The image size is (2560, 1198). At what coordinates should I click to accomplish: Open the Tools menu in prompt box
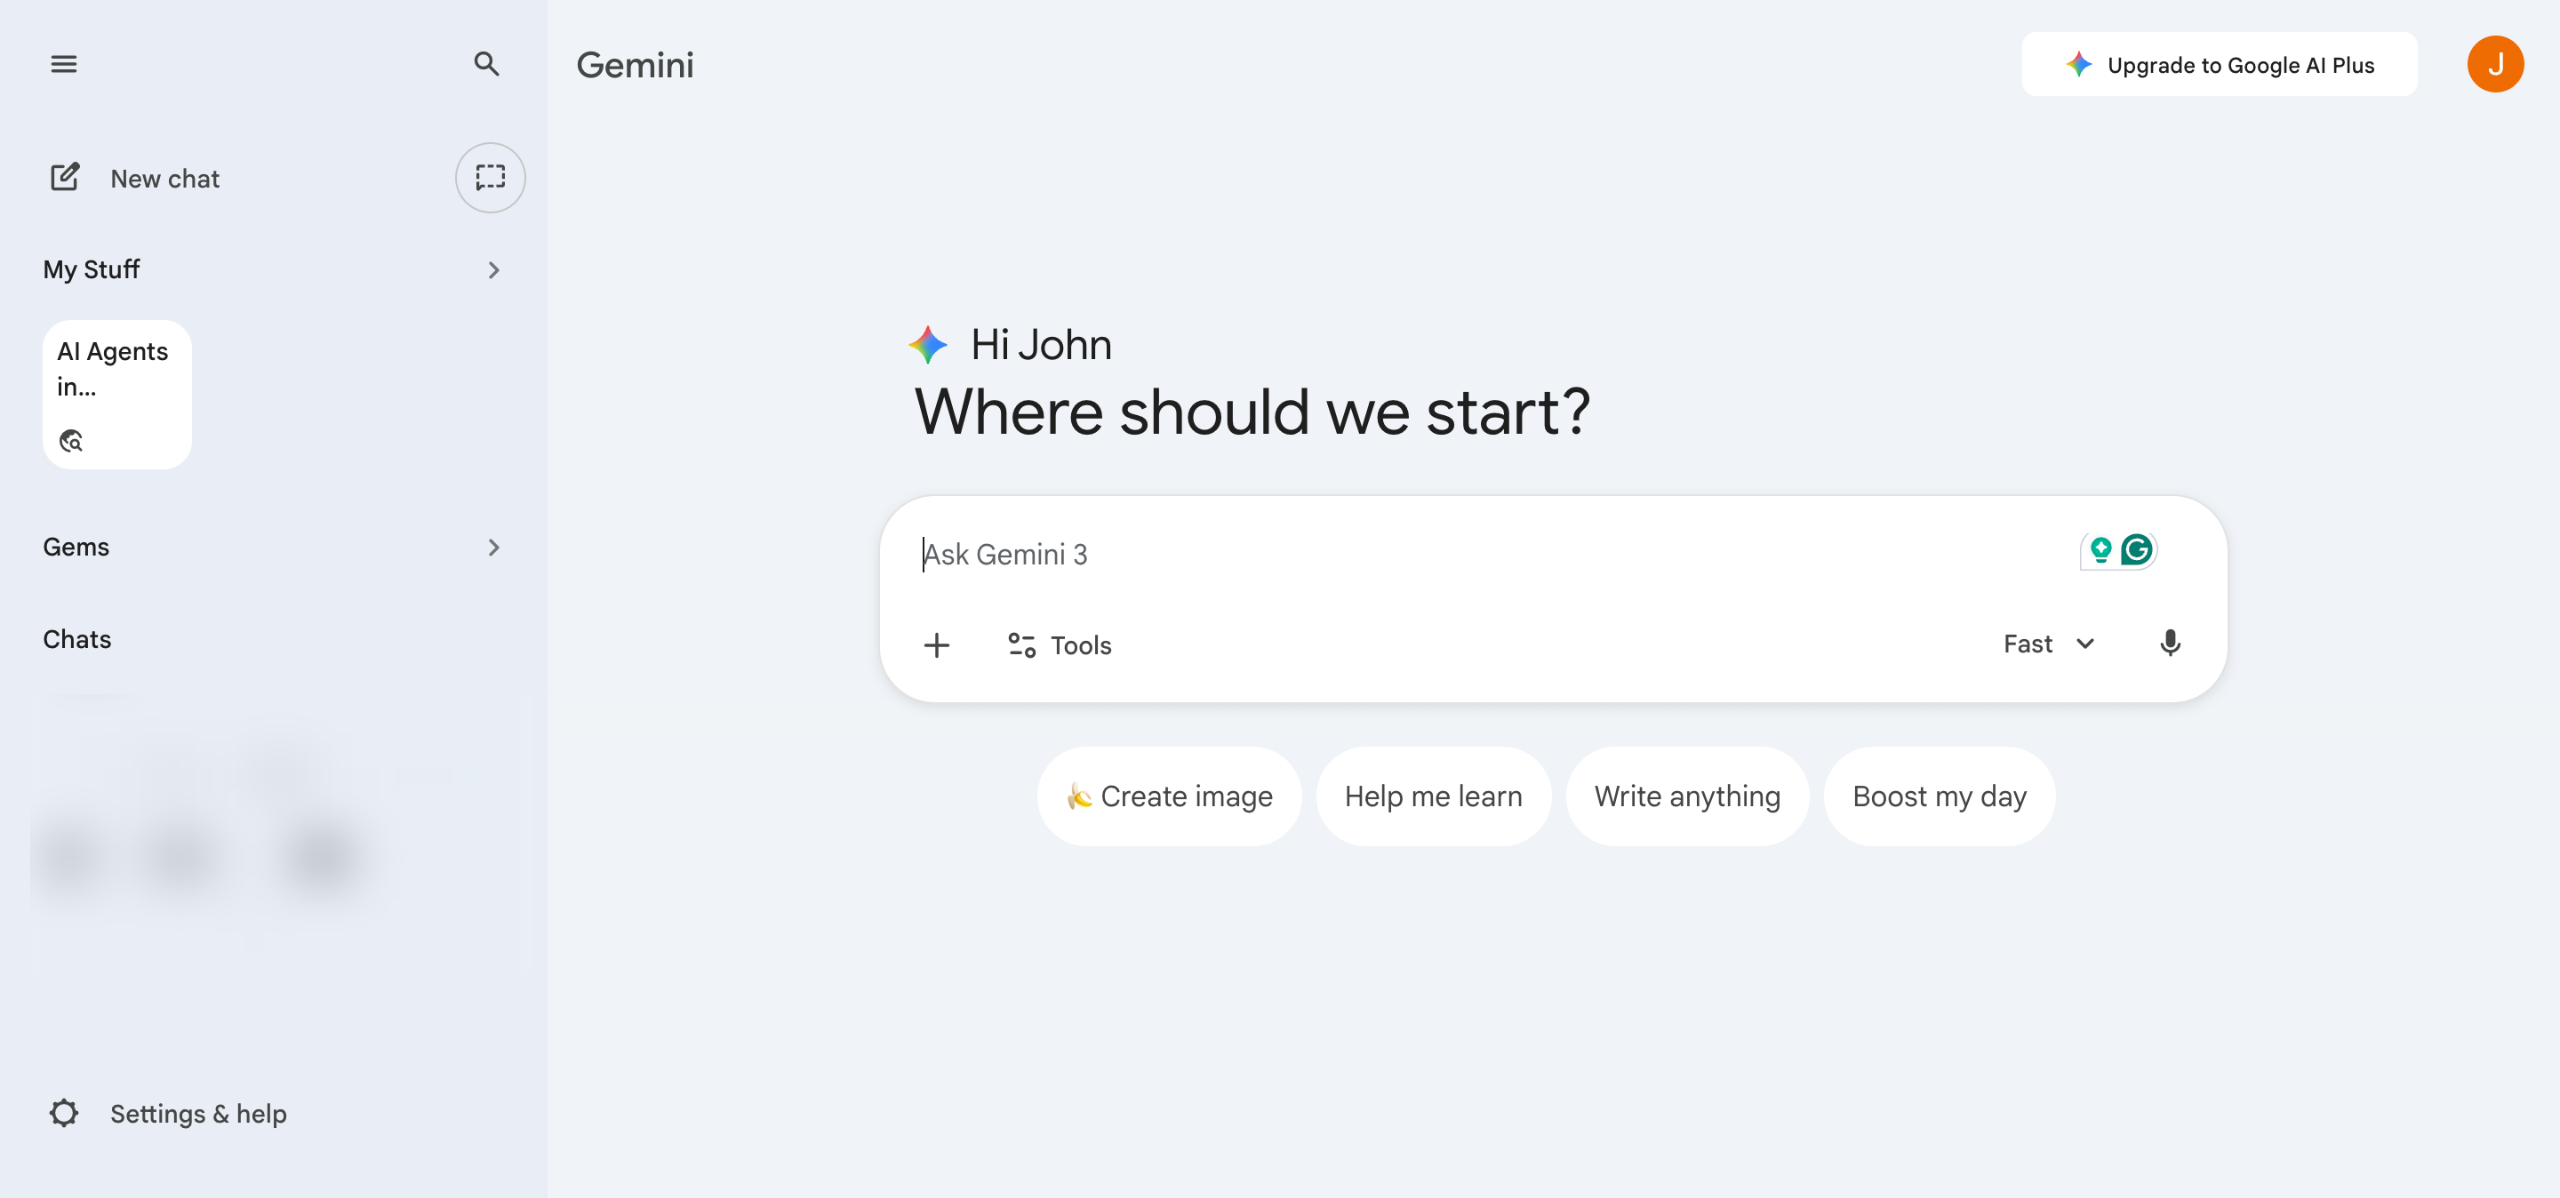[1060, 645]
